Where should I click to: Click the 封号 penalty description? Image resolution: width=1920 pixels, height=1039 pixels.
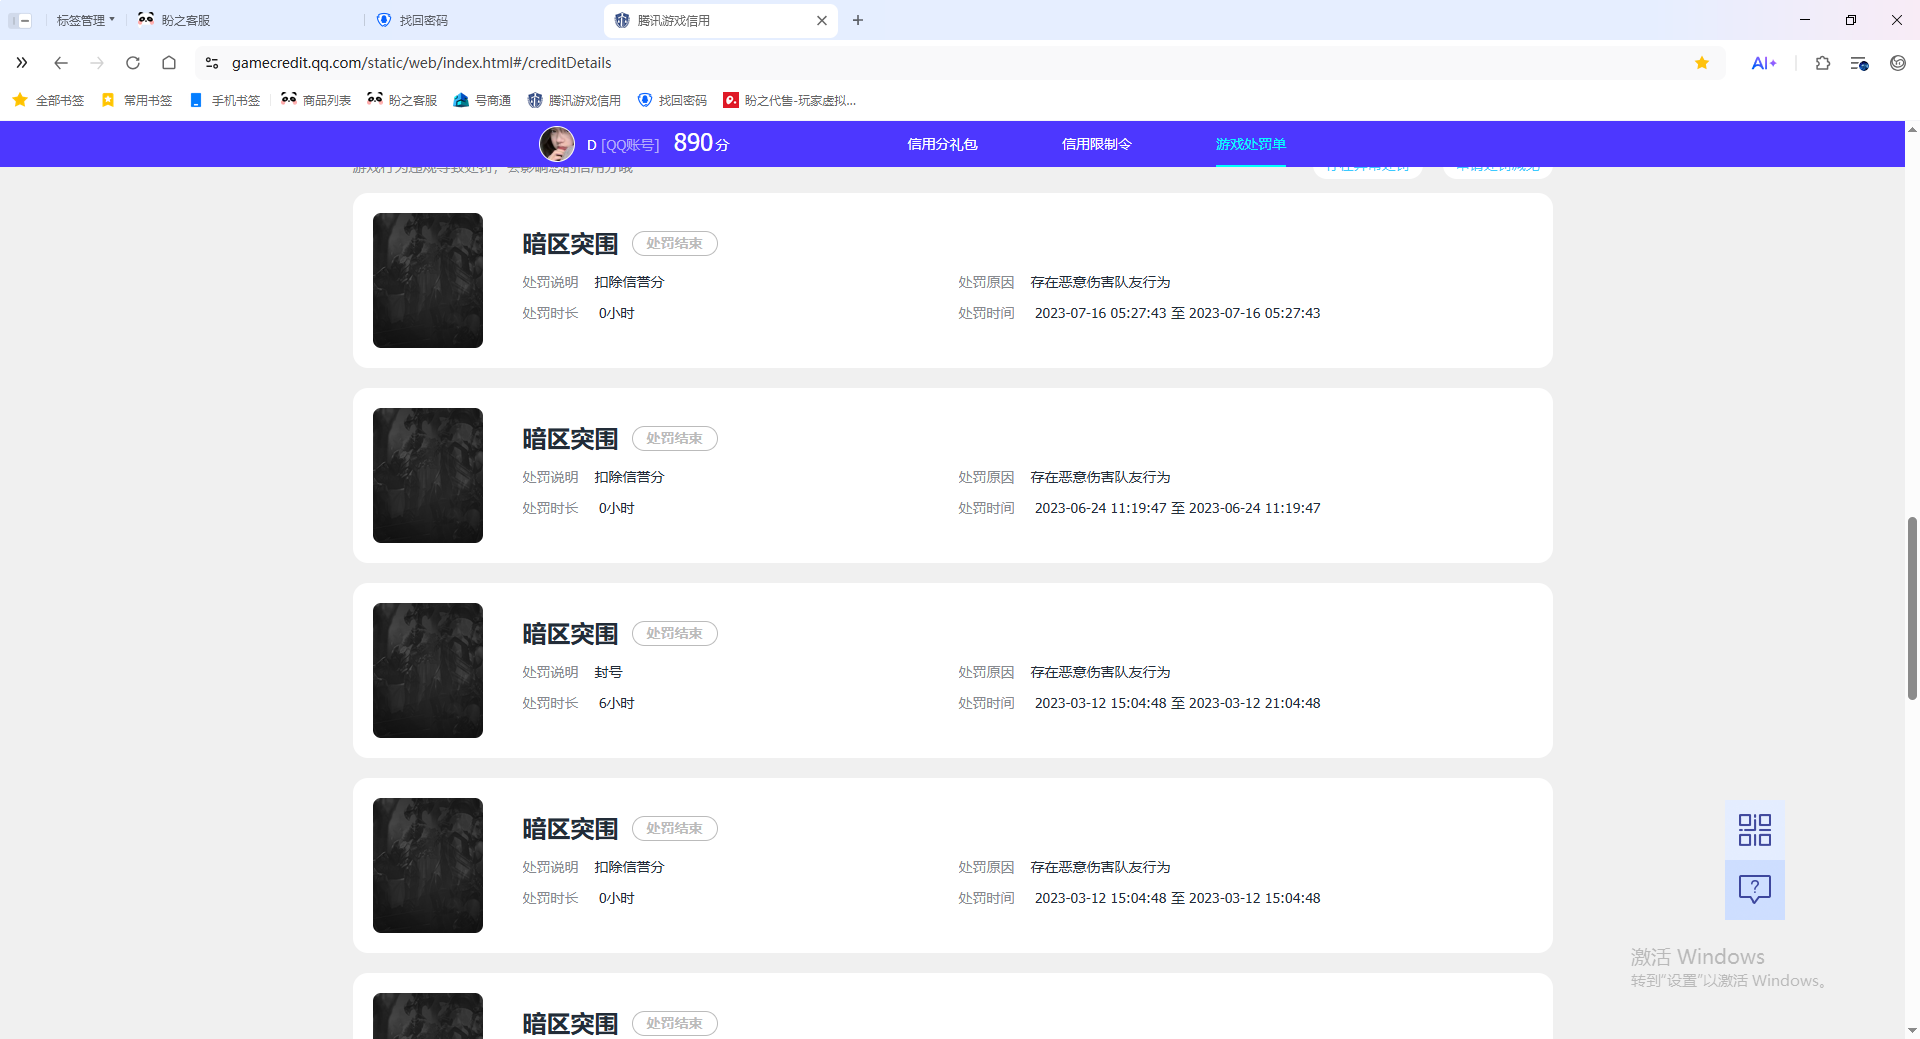[608, 672]
